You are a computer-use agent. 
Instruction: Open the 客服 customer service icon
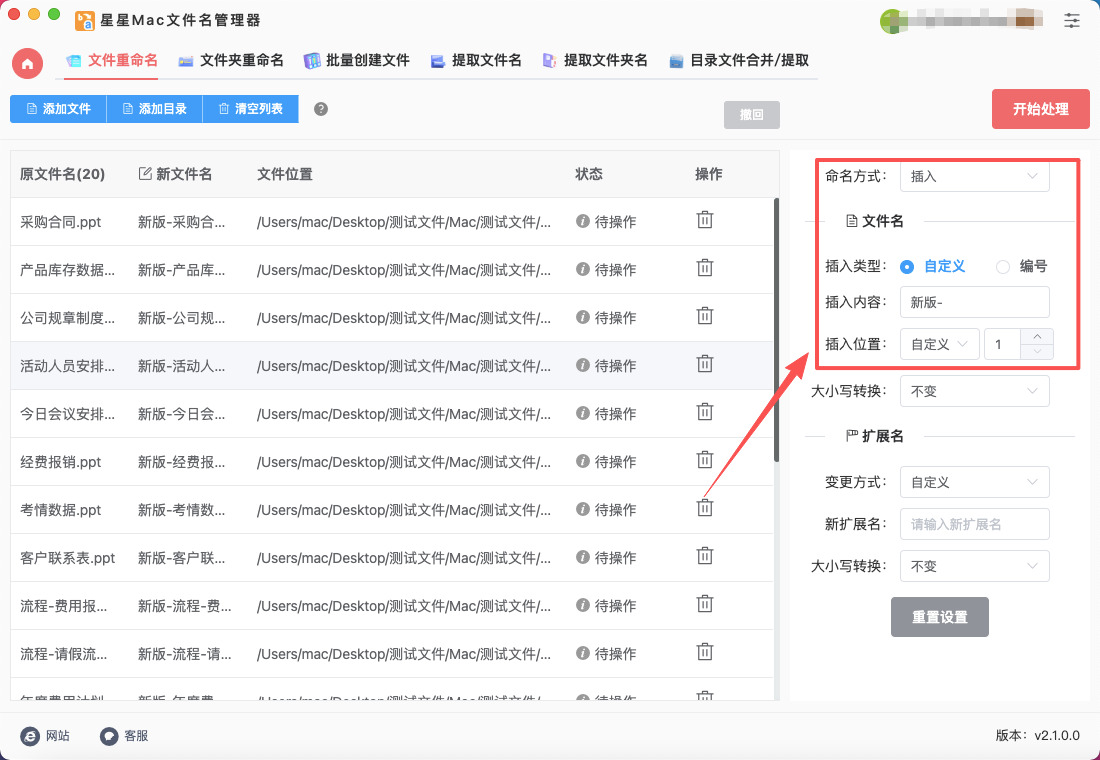click(110, 736)
